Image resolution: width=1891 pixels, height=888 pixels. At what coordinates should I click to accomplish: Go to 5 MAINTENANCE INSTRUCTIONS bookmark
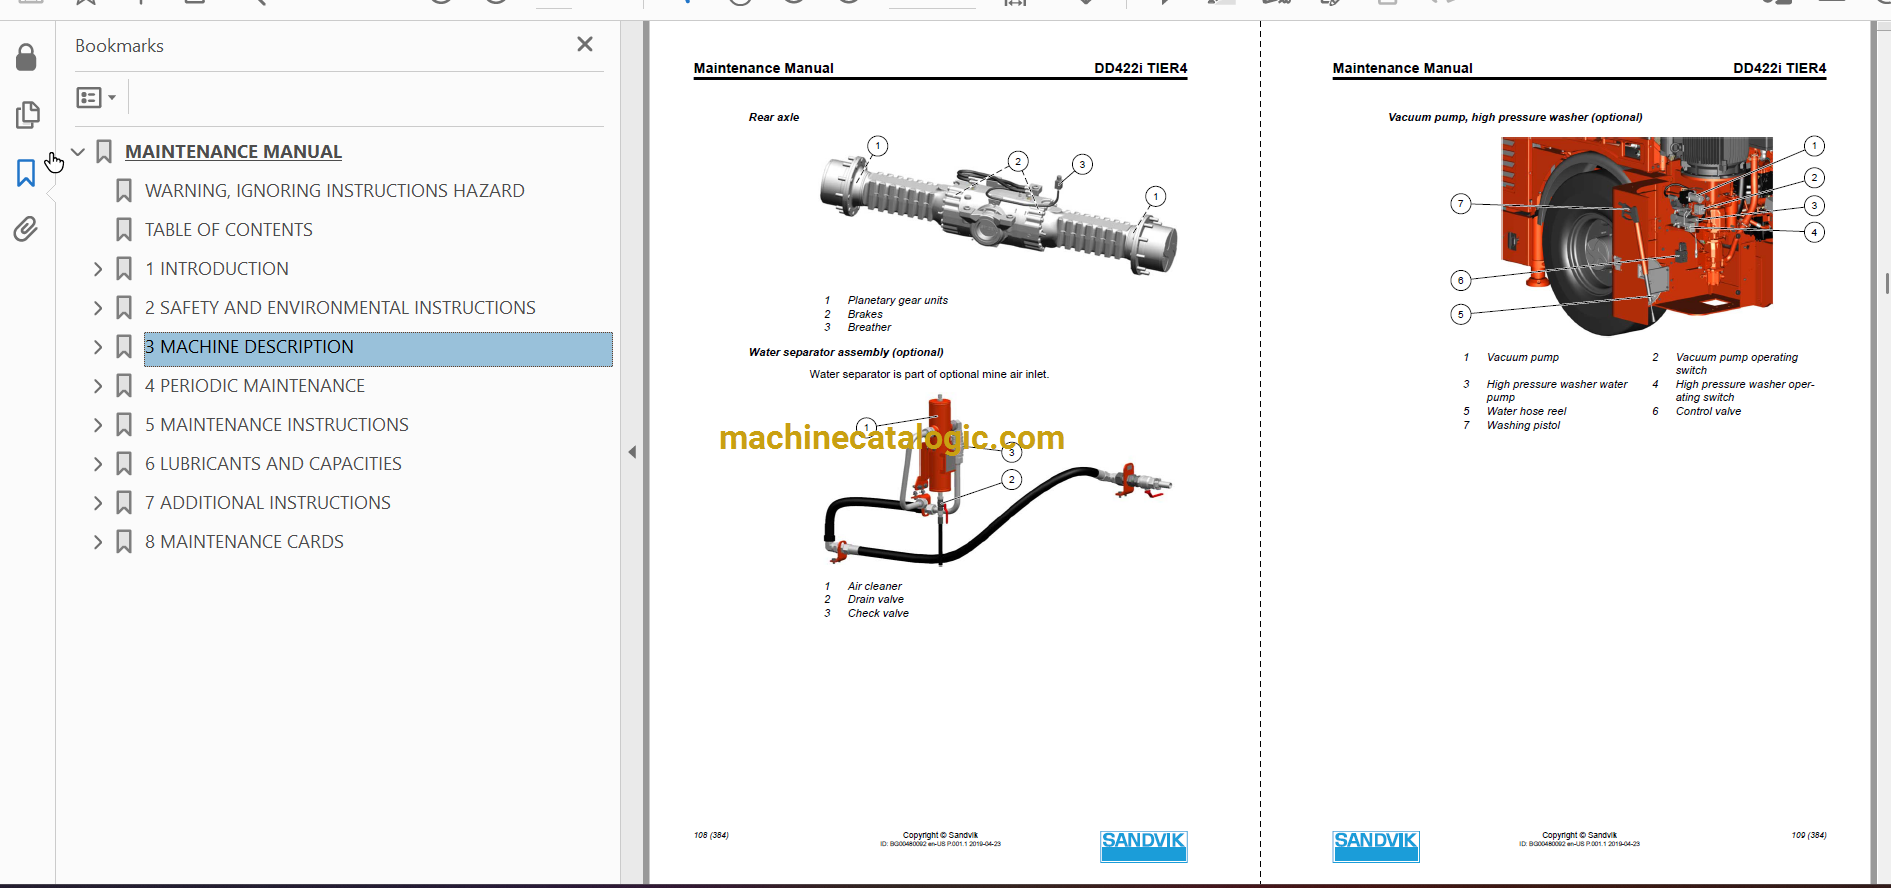point(276,425)
